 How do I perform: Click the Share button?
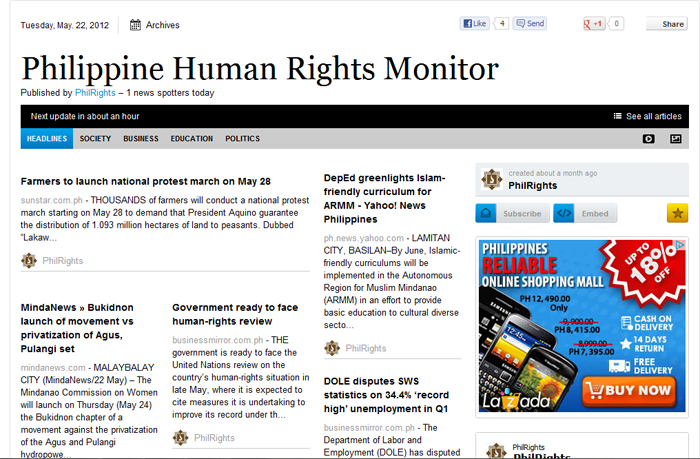coord(666,24)
